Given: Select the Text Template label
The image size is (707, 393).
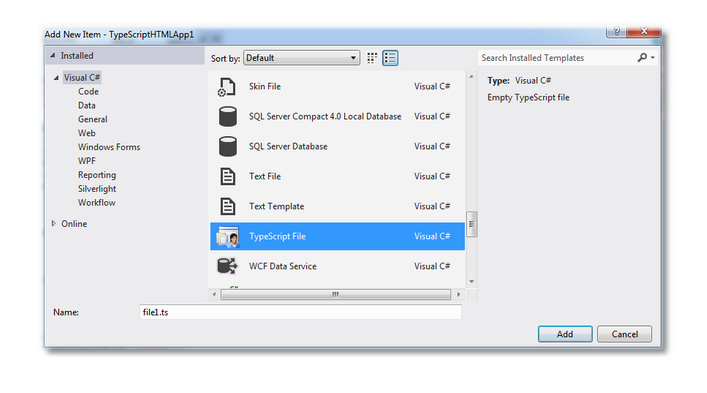Looking at the screenshot, I should tap(276, 206).
